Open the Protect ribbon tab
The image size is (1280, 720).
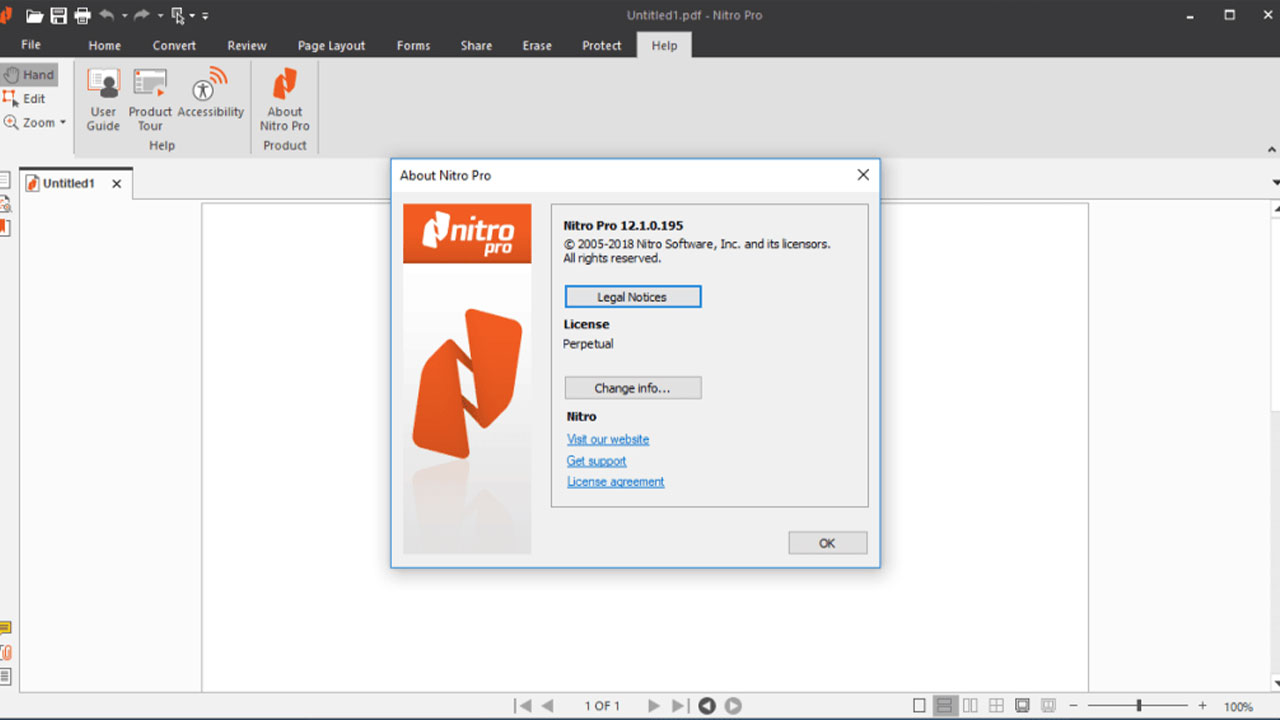(601, 45)
